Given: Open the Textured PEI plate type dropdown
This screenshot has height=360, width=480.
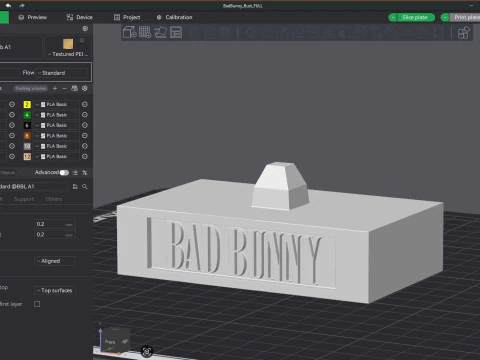Looking at the screenshot, I should [68, 54].
